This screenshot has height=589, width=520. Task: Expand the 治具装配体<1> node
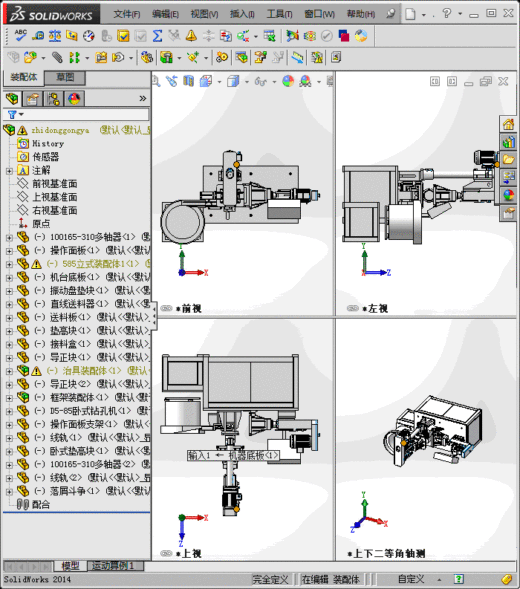pos(9,372)
